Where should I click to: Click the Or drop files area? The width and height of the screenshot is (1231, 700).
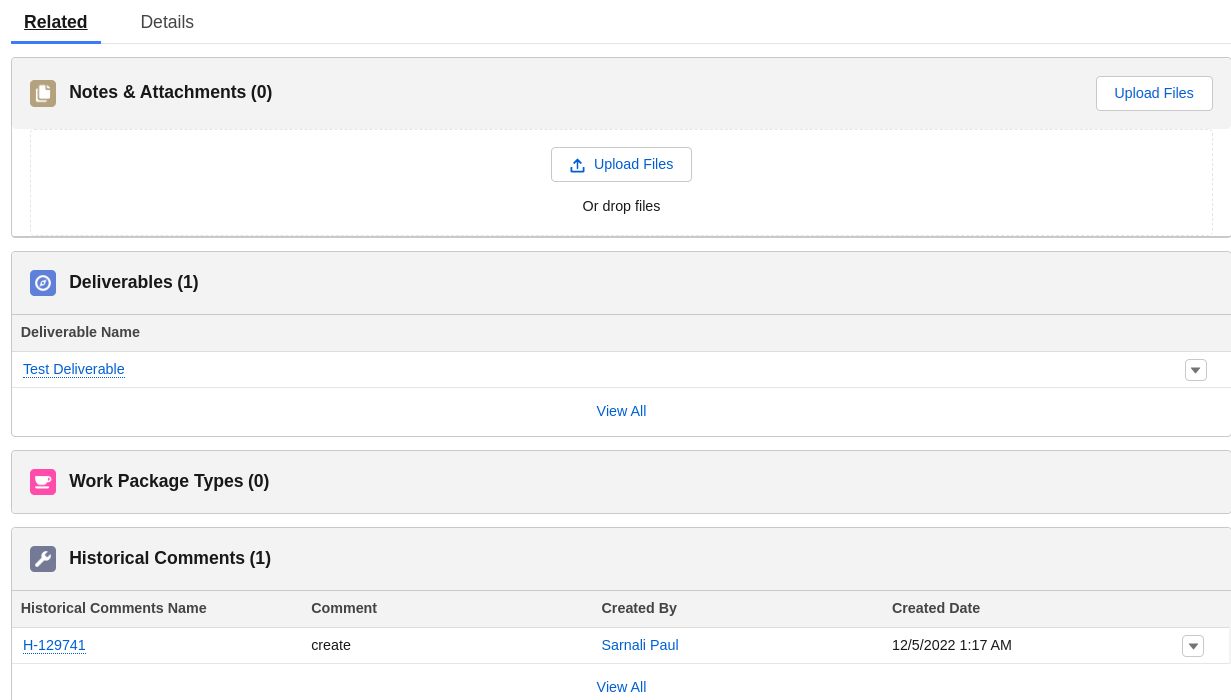621,206
